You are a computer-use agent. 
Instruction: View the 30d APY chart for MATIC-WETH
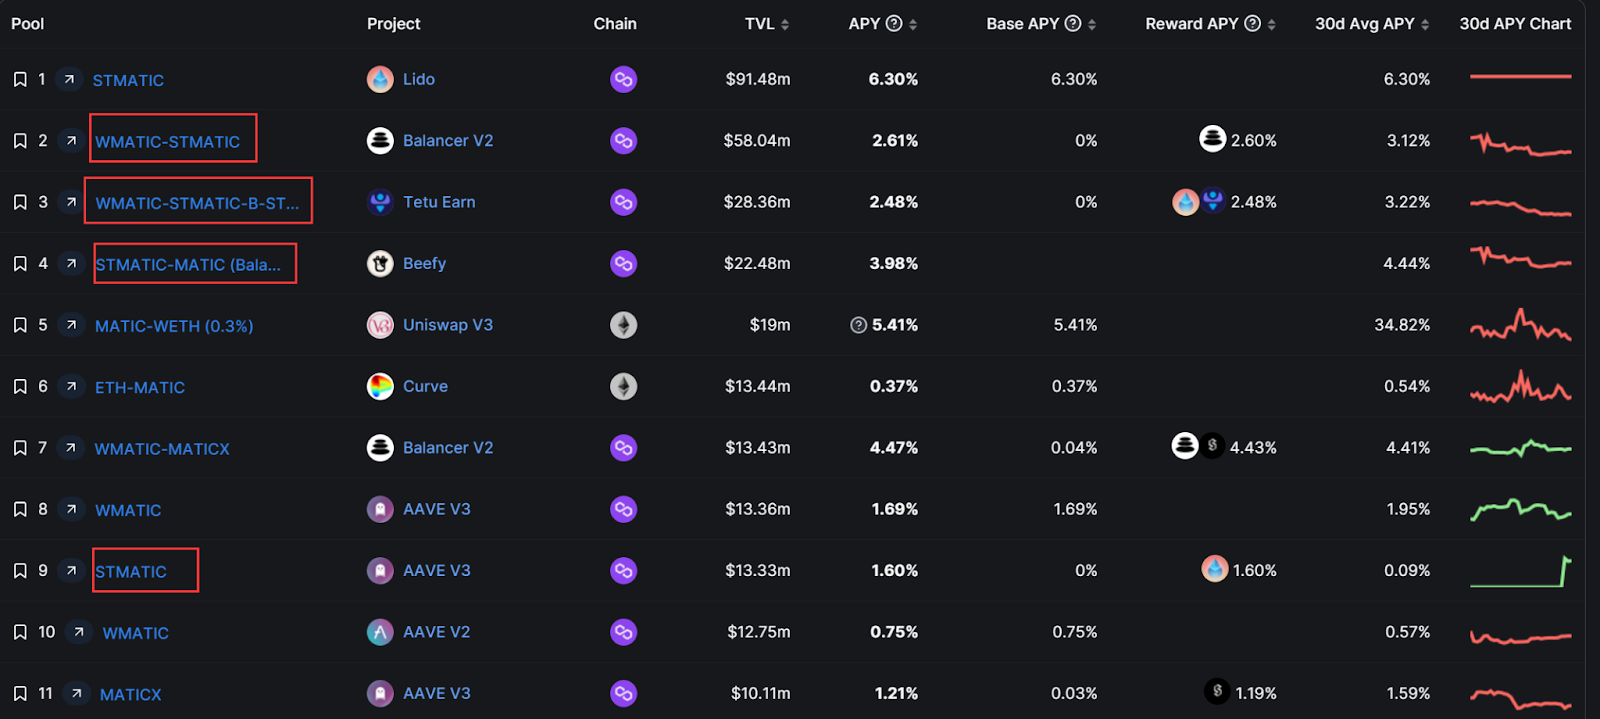click(1520, 325)
